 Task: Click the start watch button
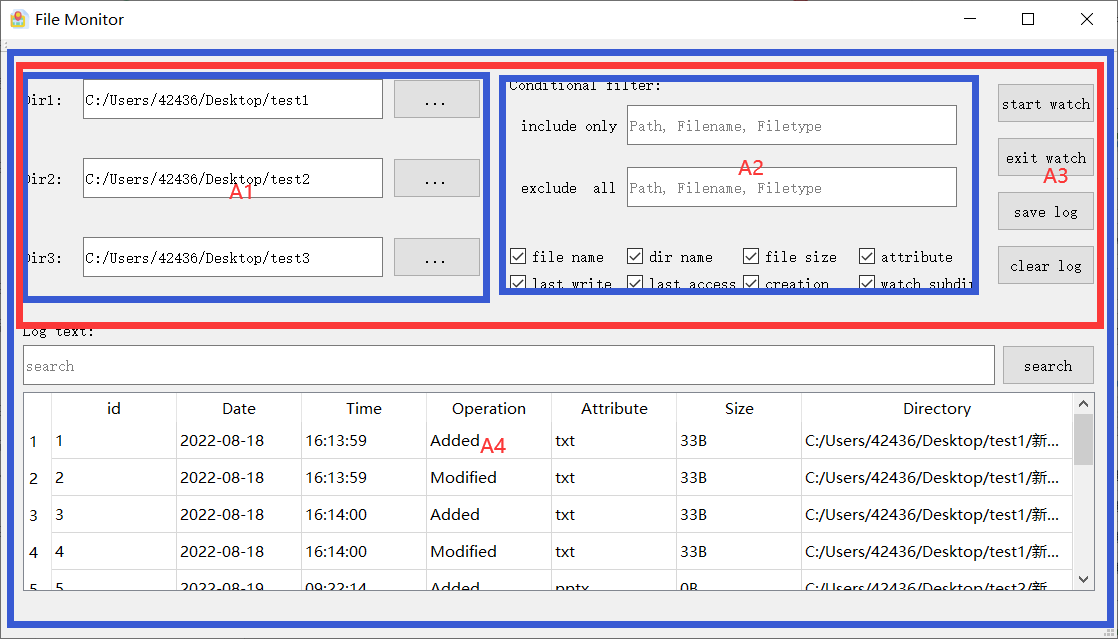coord(1045,103)
